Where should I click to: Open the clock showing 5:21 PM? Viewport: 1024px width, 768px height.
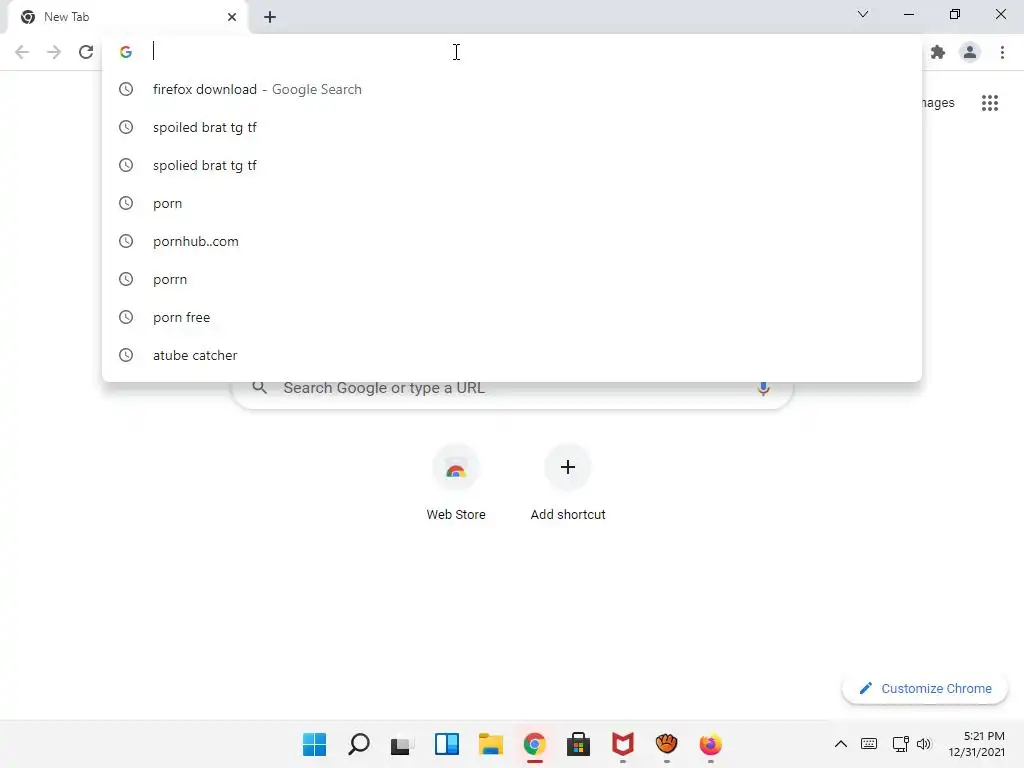[976, 744]
